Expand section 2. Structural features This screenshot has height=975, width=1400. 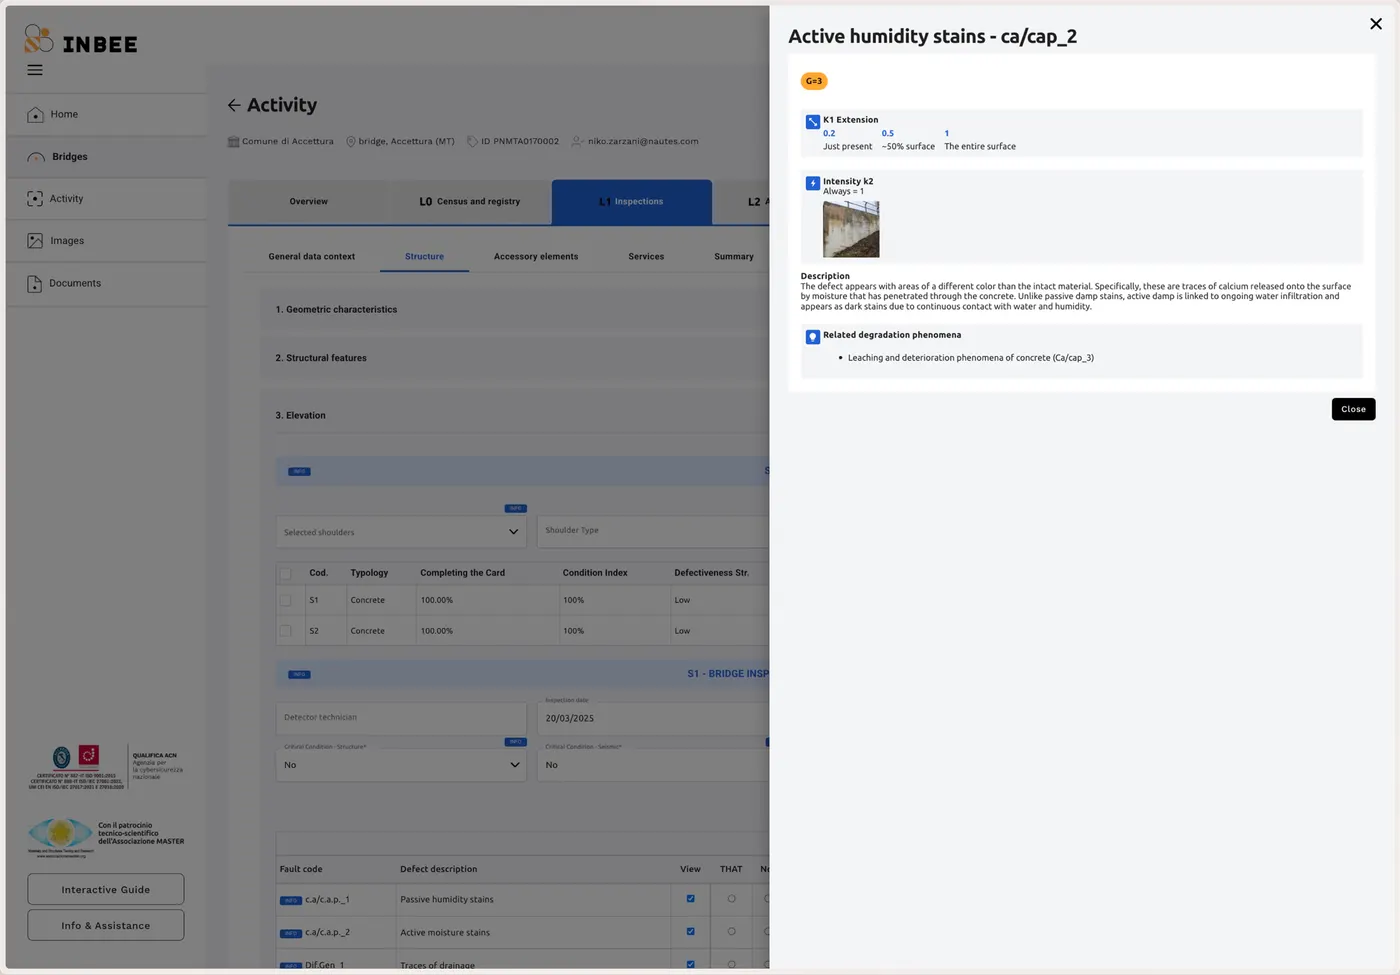[x=515, y=358]
